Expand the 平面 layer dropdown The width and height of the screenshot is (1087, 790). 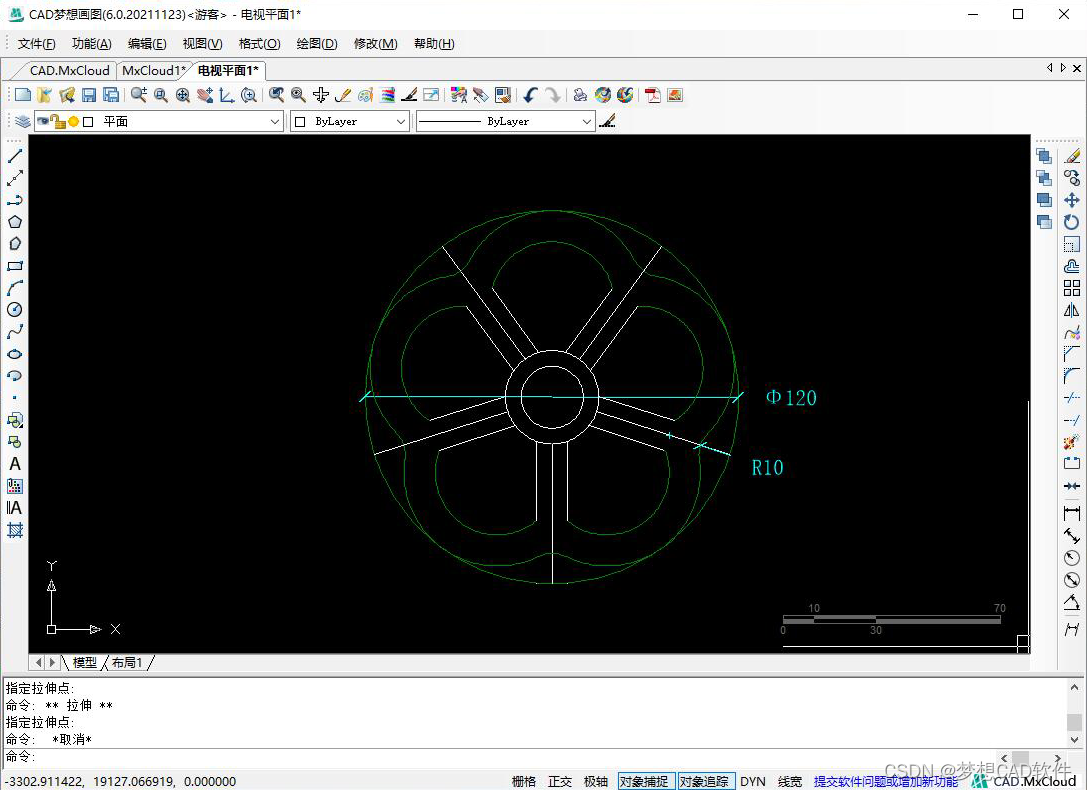[x=275, y=121]
